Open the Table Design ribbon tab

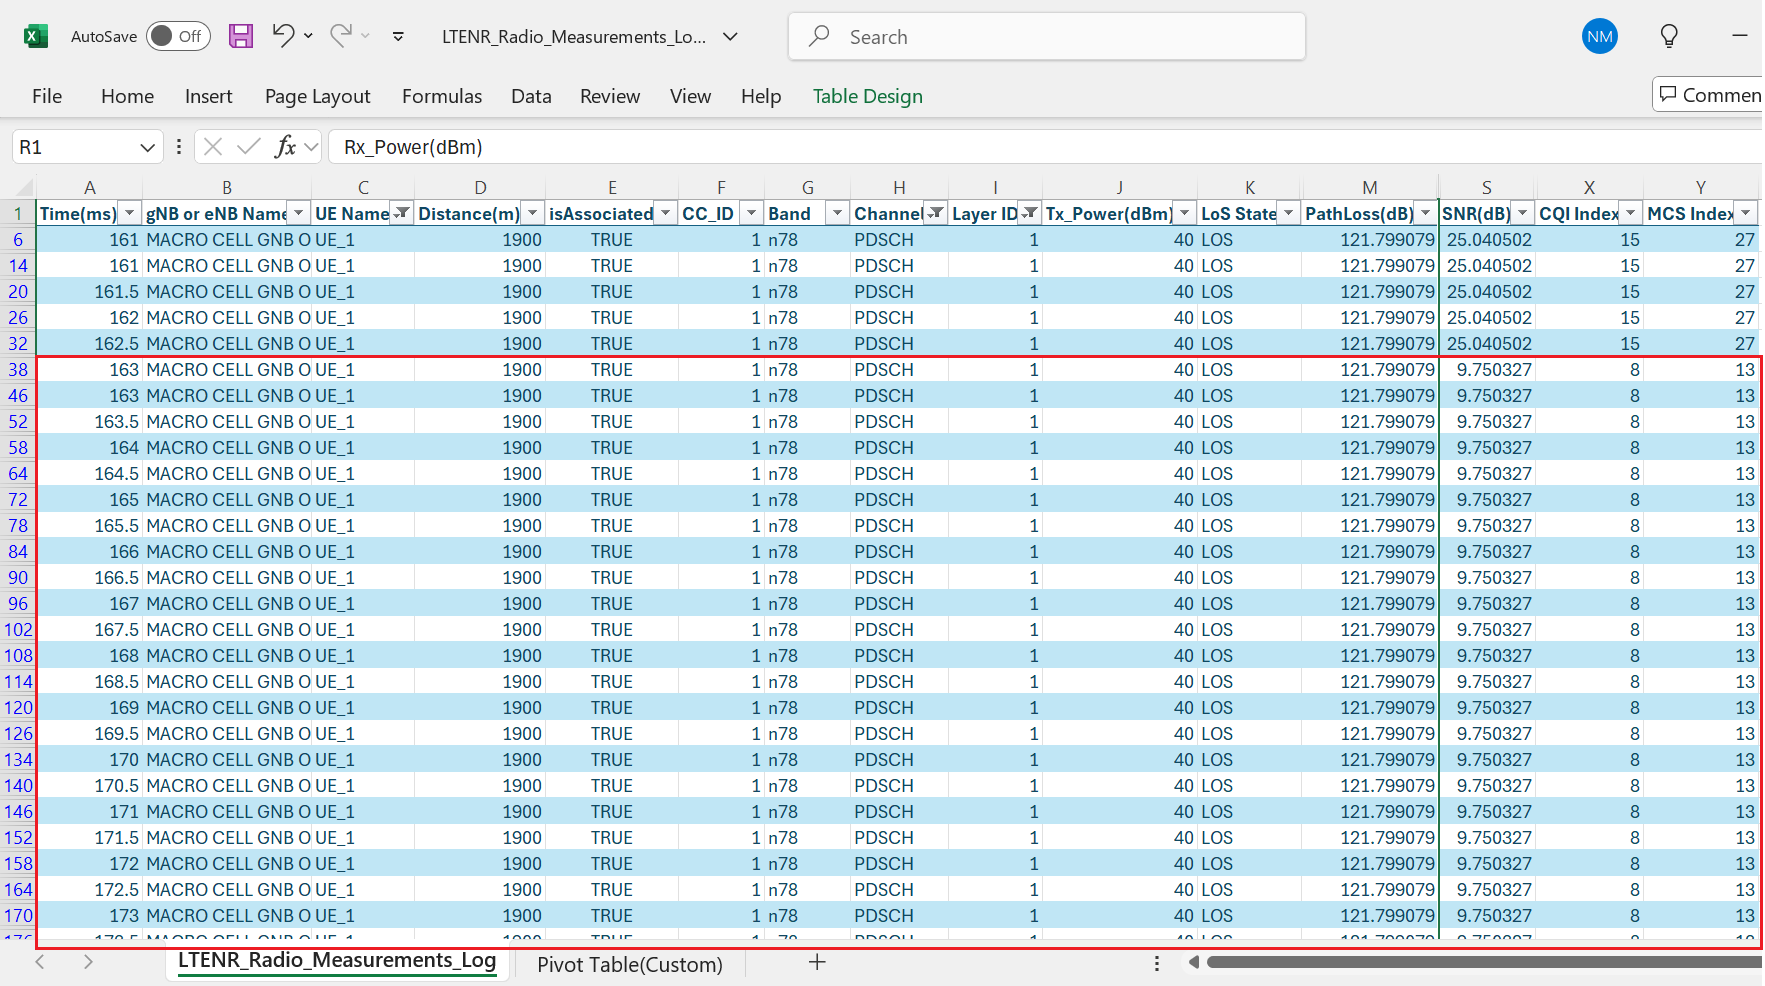click(867, 96)
